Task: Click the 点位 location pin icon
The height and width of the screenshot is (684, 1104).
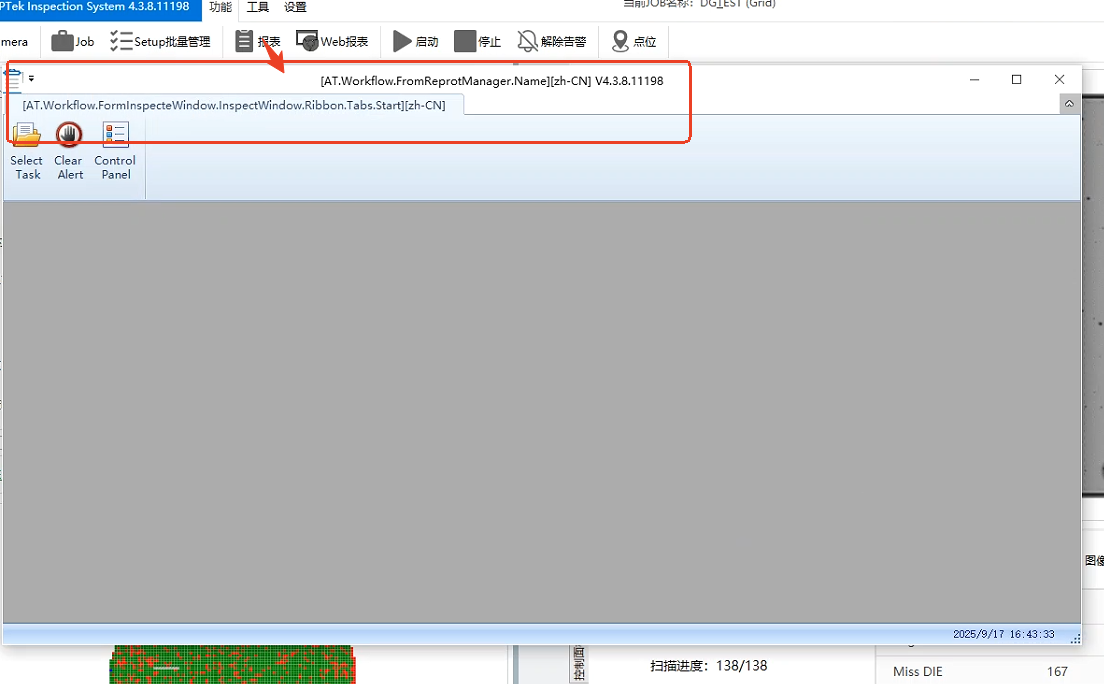Action: click(x=620, y=41)
